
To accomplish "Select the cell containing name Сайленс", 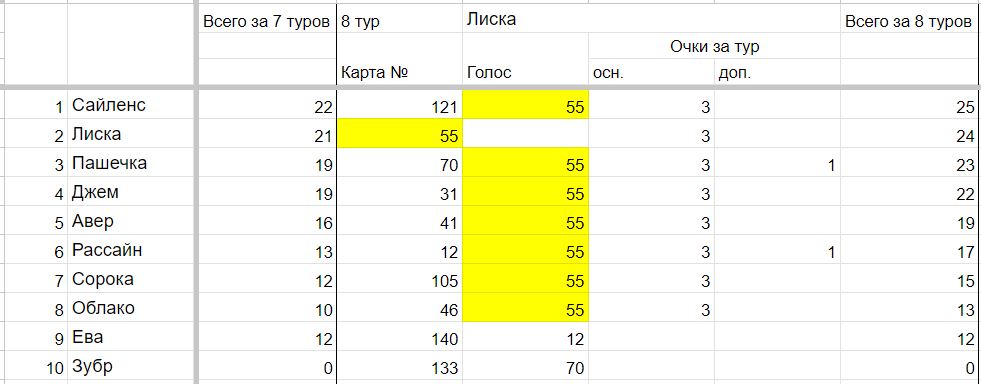I will pyautogui.click(x=131, y=105).
